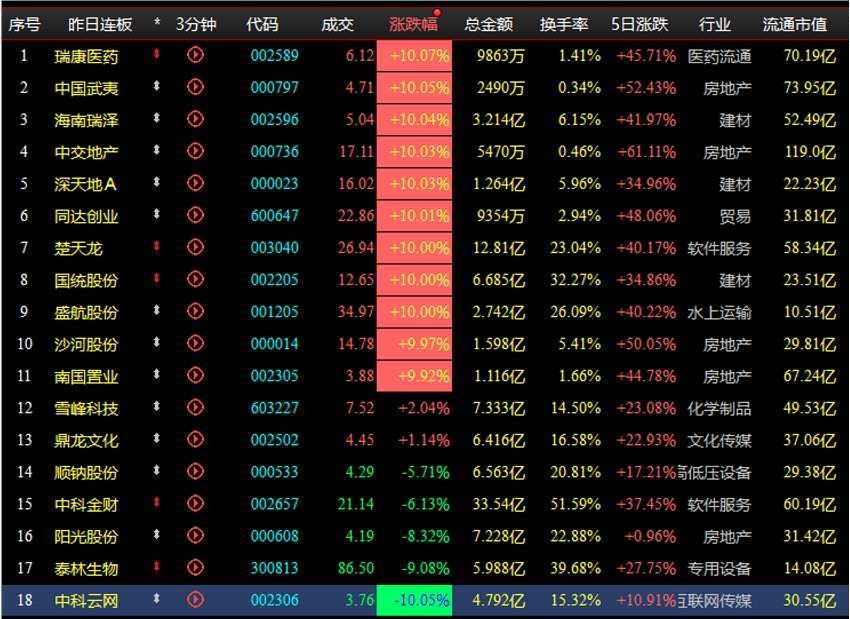Select stock name 同达创业

click(86, 216)
